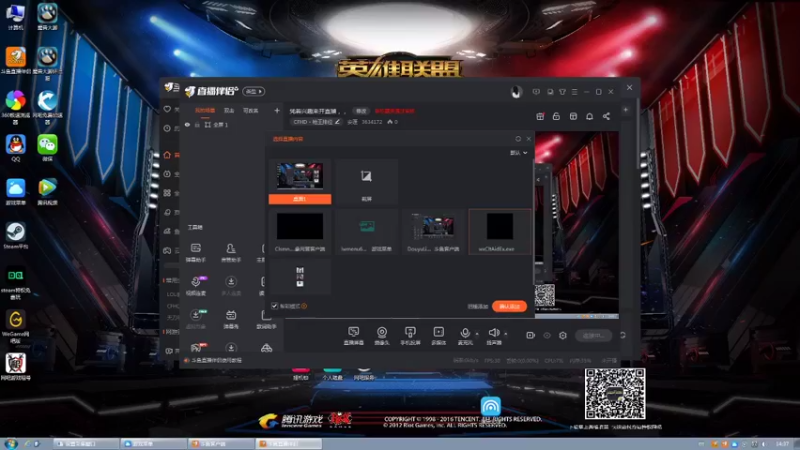Click the refresh icon in source dialog header
This screenshot has height=450, width=800.
(x=518, y=139)
